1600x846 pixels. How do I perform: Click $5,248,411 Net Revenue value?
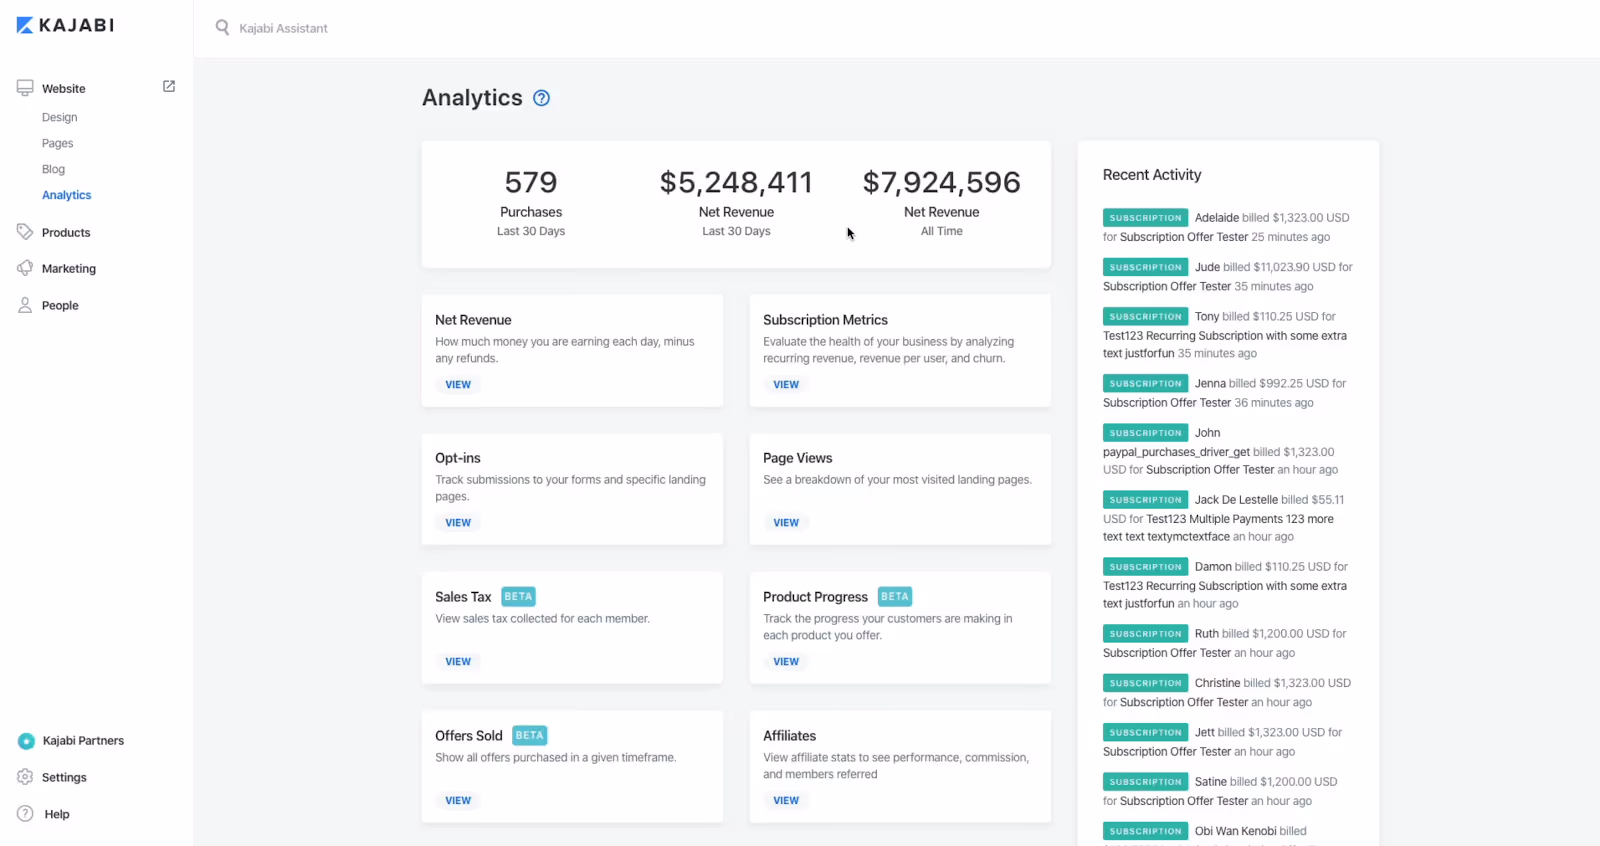point(736,182)
